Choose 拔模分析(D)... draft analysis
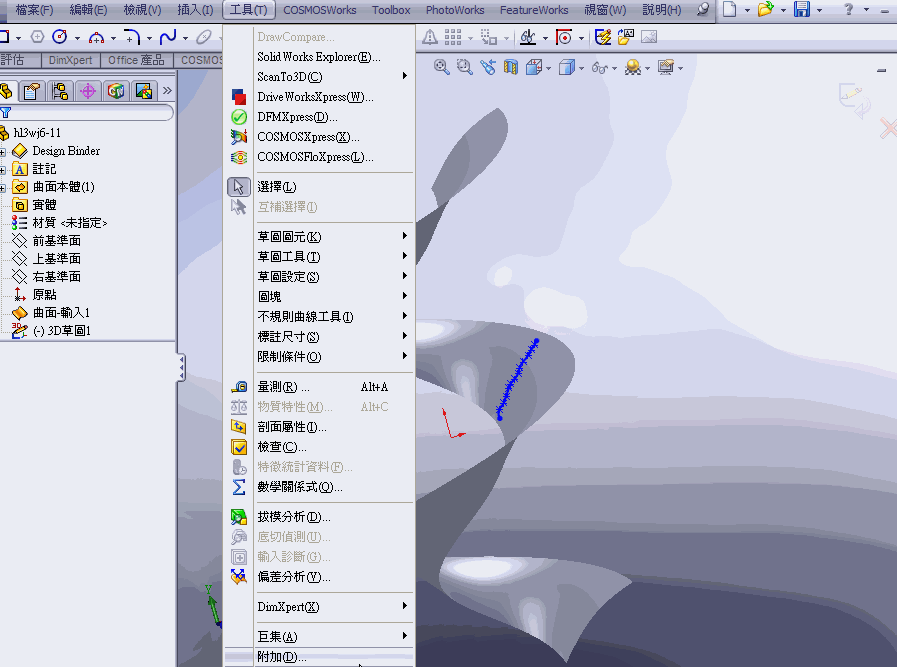Viewport: 897px width, 667px height. [x=319, y=517]
